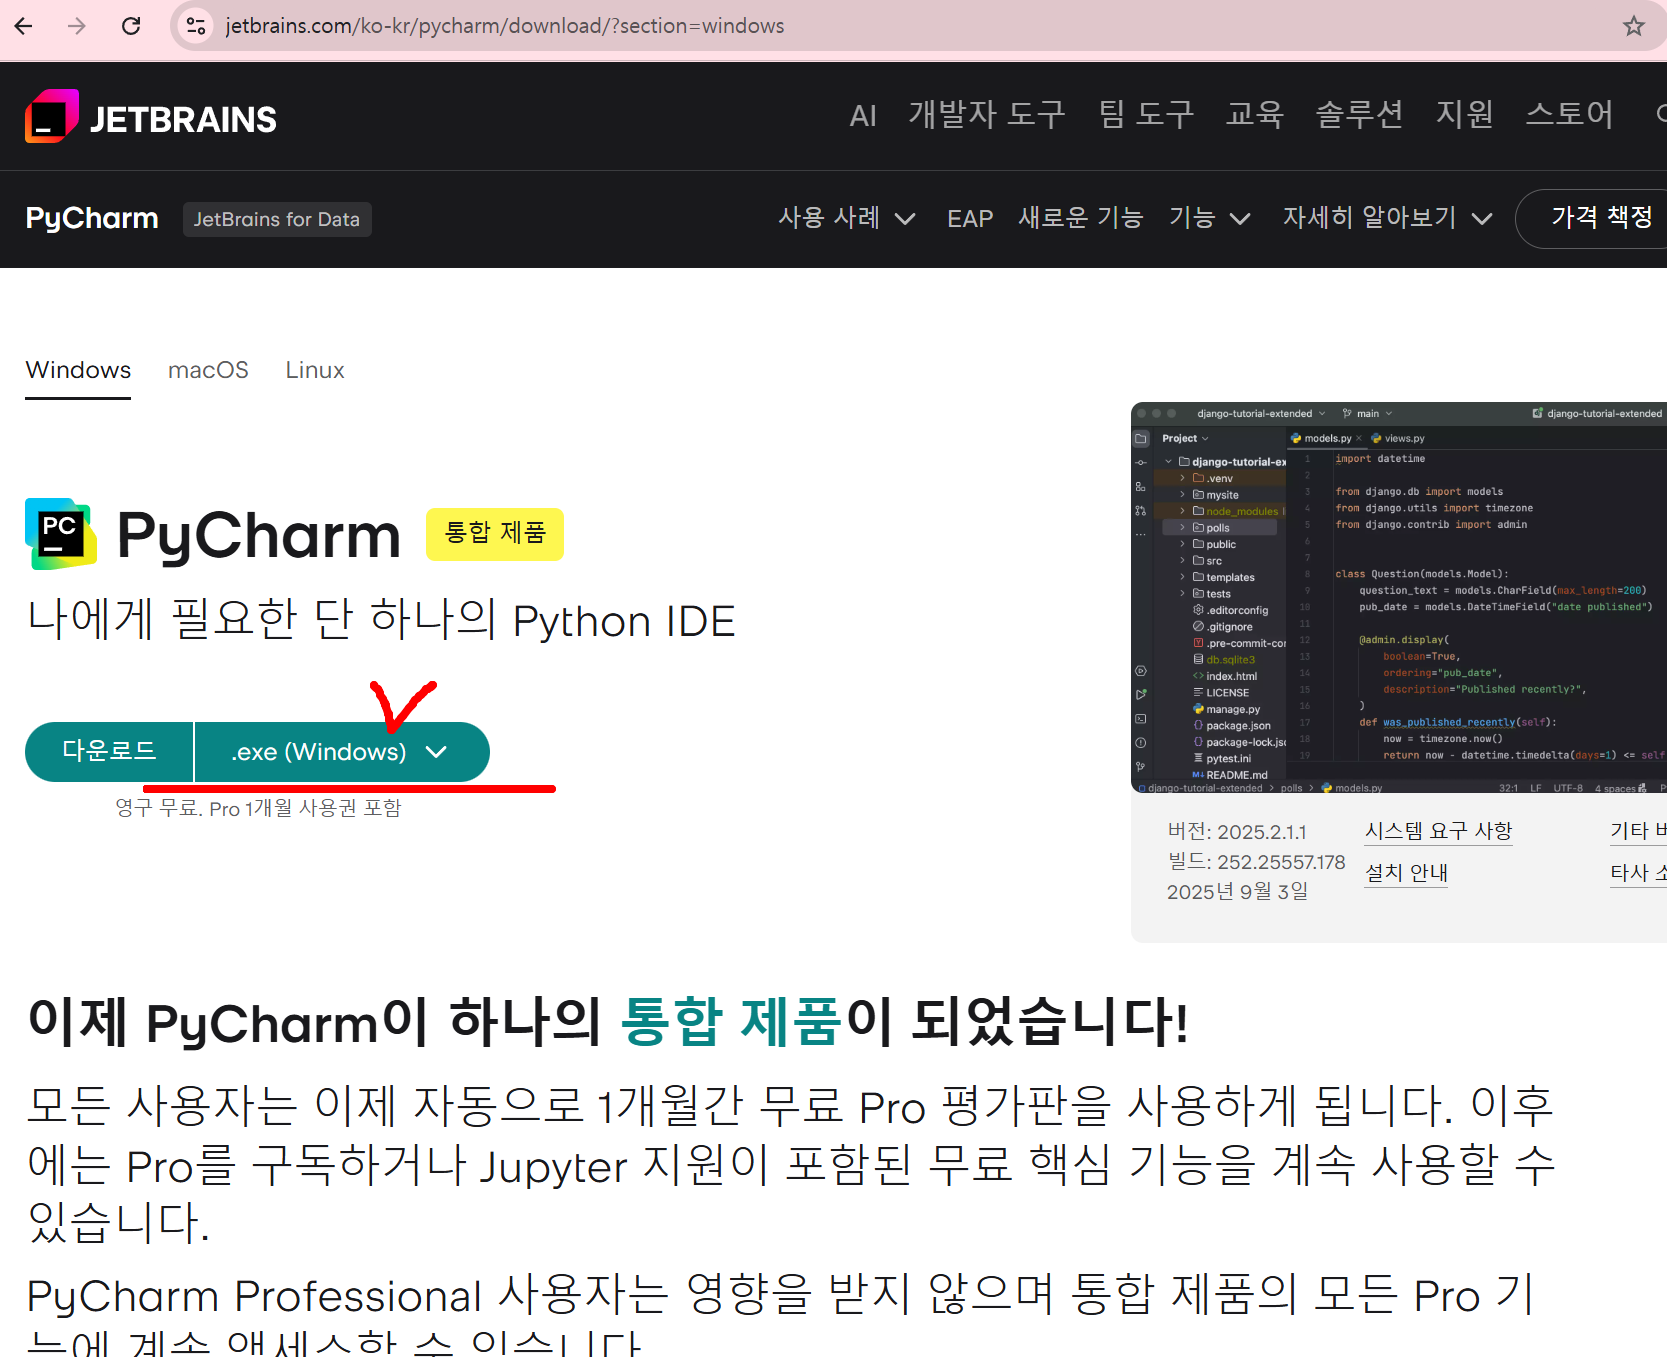Expand 자세히 알아보기 dropdown

point(1387,218)
